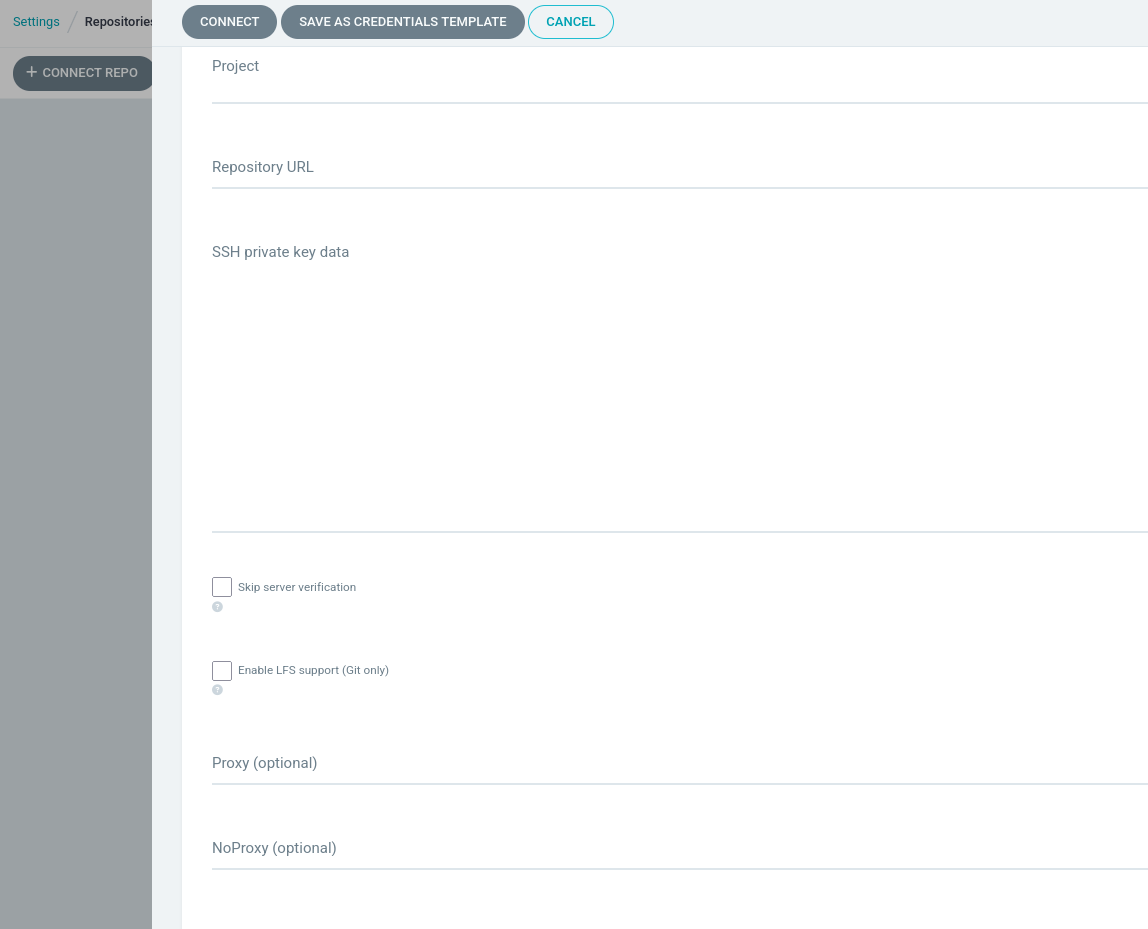Viewport: 1148px width, 929px height.
Task: Click the 'Skip server verification' label text
Action: point(297,587)
